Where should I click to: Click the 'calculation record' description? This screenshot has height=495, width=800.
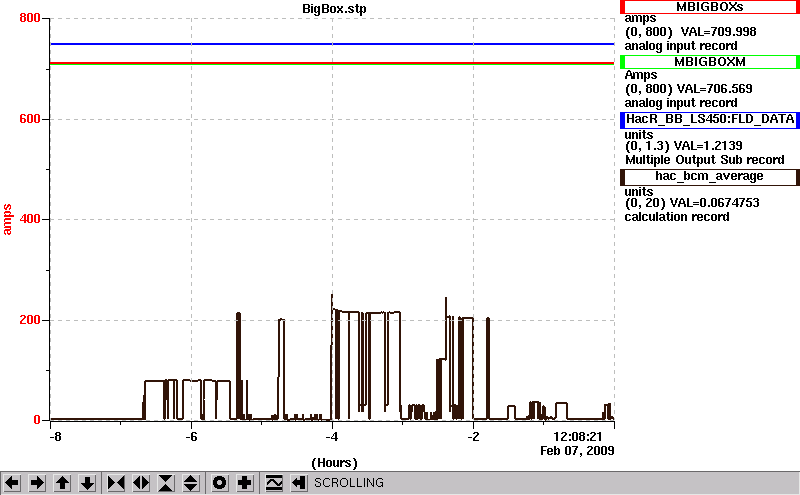(677, 217)
